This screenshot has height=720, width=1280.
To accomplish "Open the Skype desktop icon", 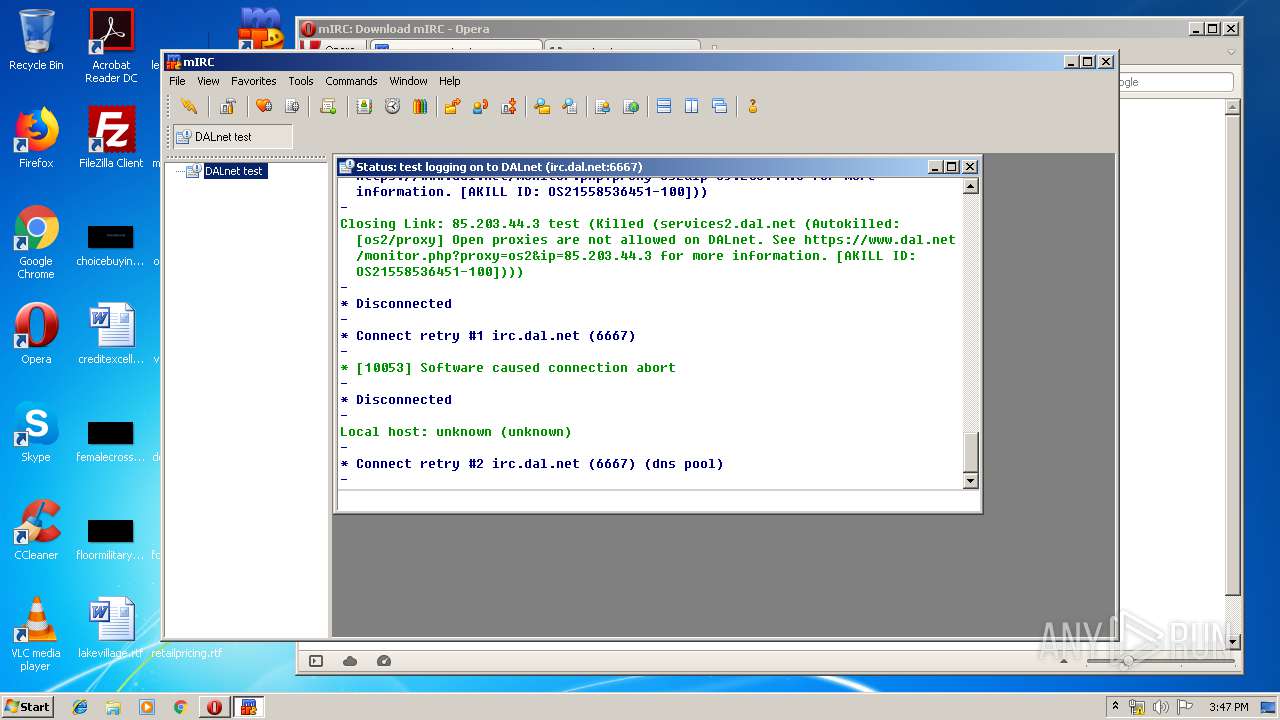I will click(x=36, y=433).
